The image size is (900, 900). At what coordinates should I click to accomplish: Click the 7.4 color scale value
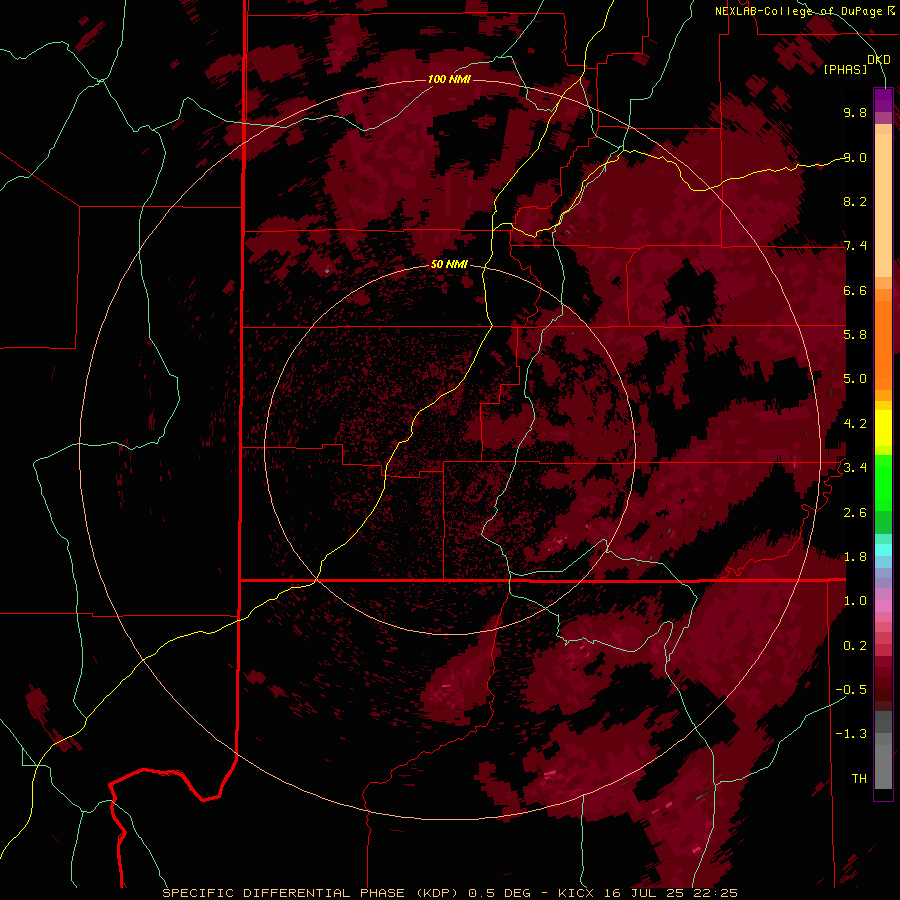tap(855, 246)
